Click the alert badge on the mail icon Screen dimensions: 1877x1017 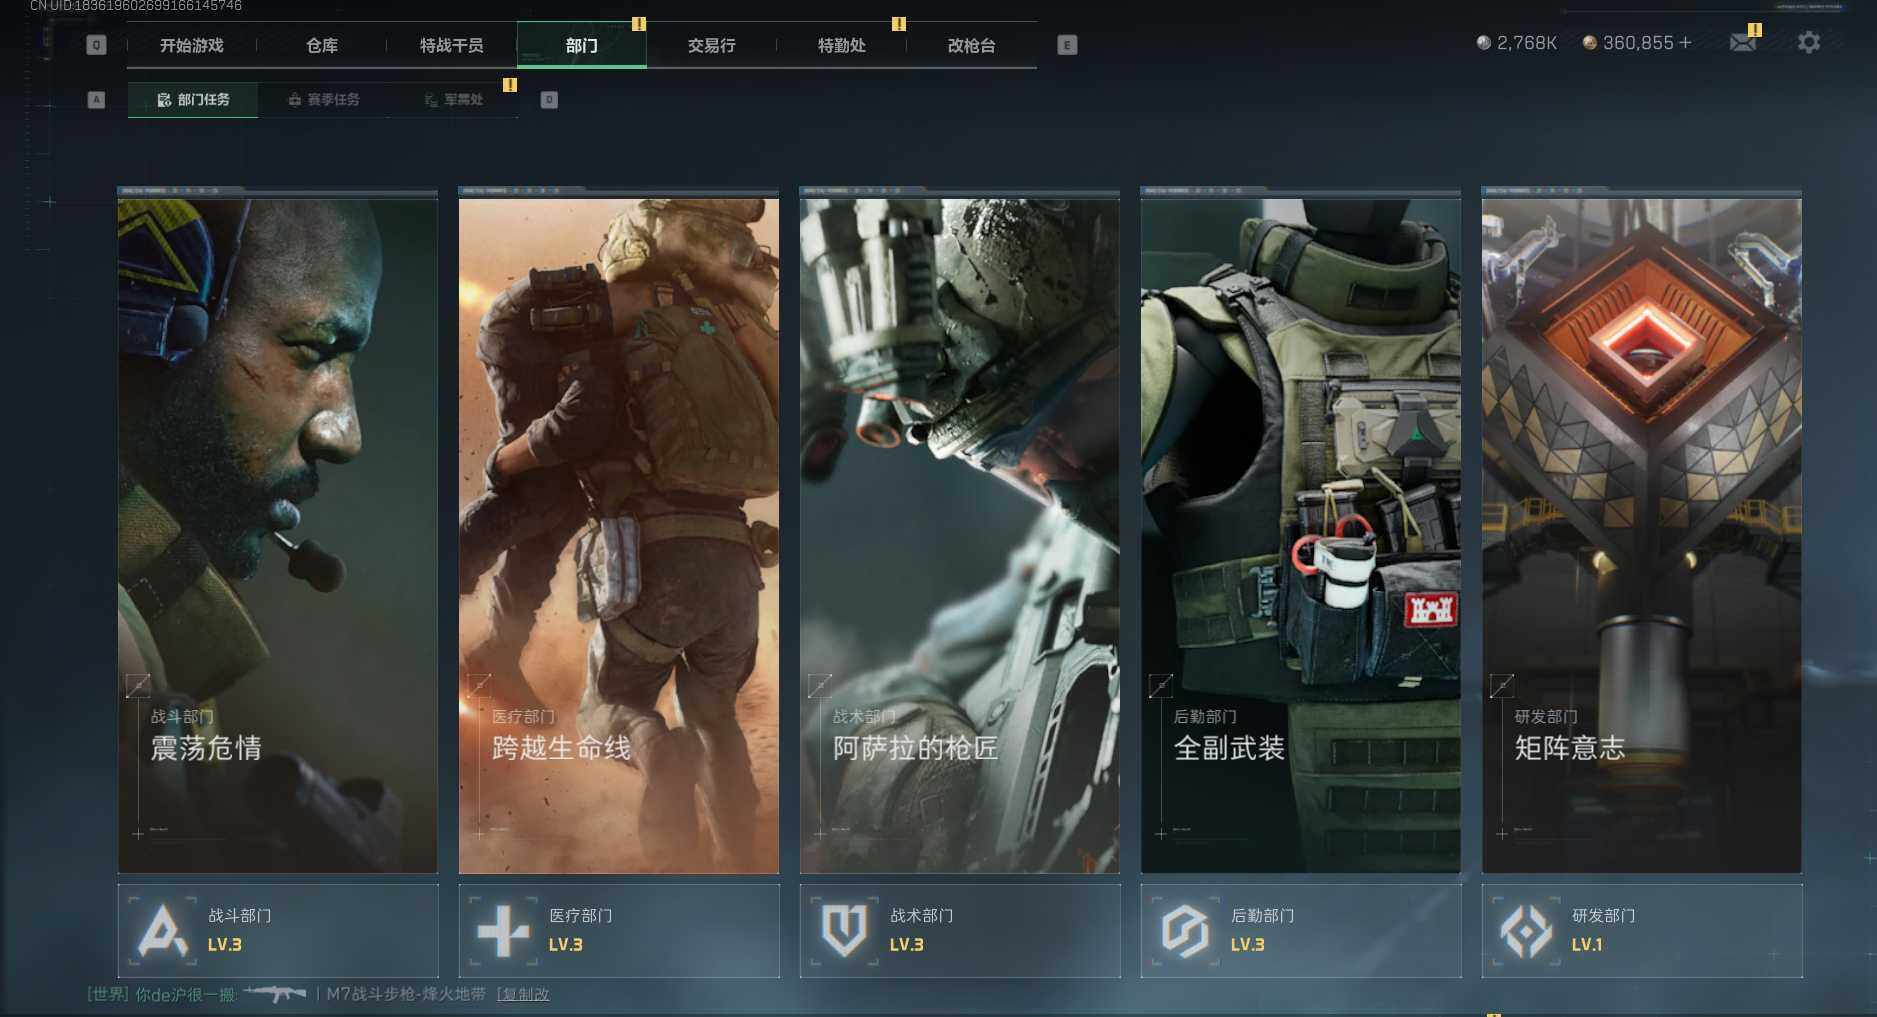click(x=1754, y=30)
